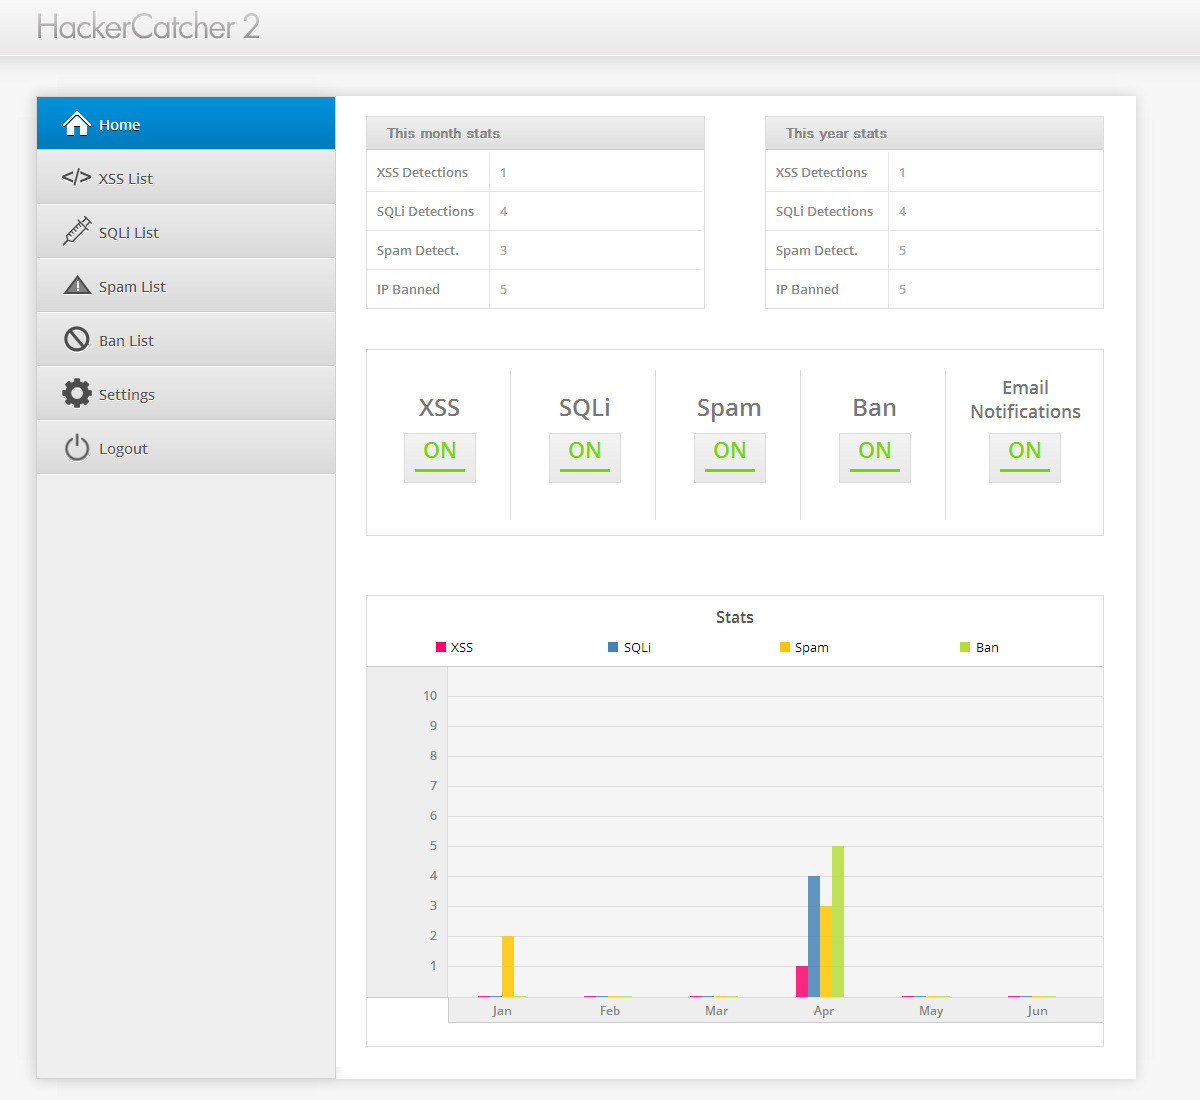Open the Home menu item
Image resolution: width=1200 pixels, height=1100 pixels.
186,123
